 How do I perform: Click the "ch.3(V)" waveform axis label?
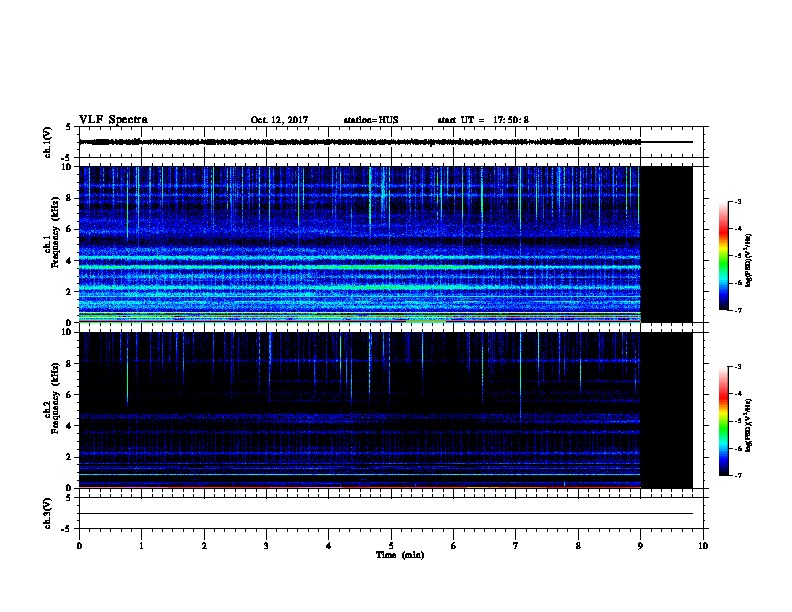coord(48,513)
